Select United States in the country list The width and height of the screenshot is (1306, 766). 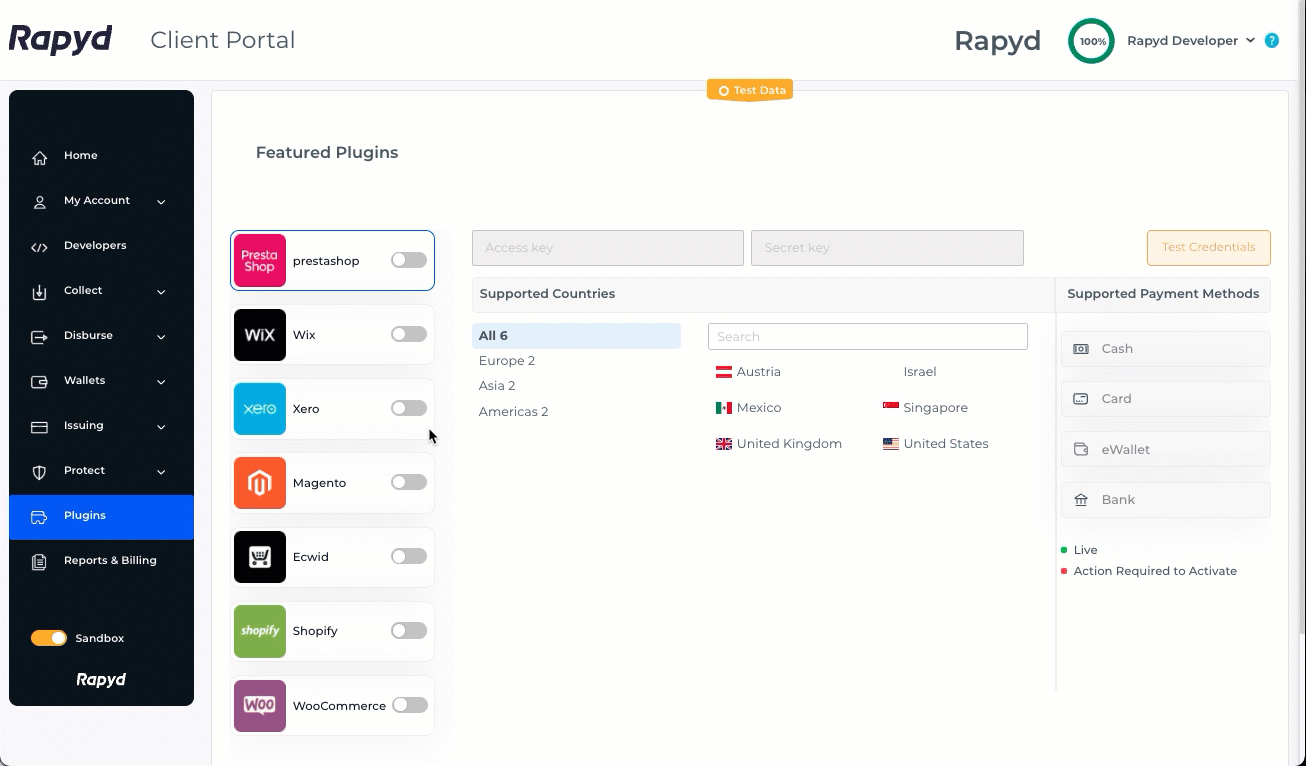pos(935,444)
